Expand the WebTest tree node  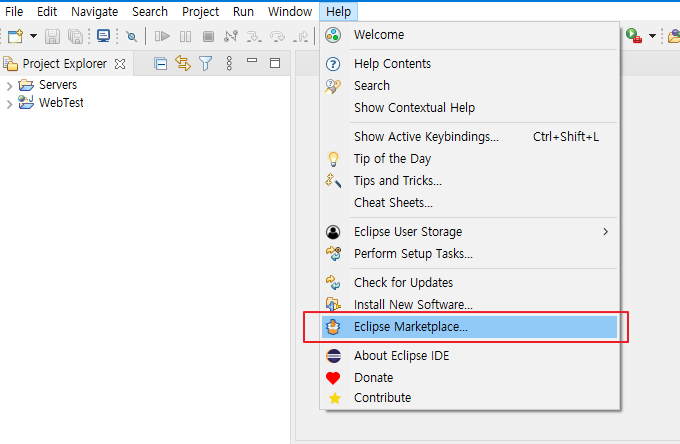tap(9, 104)
